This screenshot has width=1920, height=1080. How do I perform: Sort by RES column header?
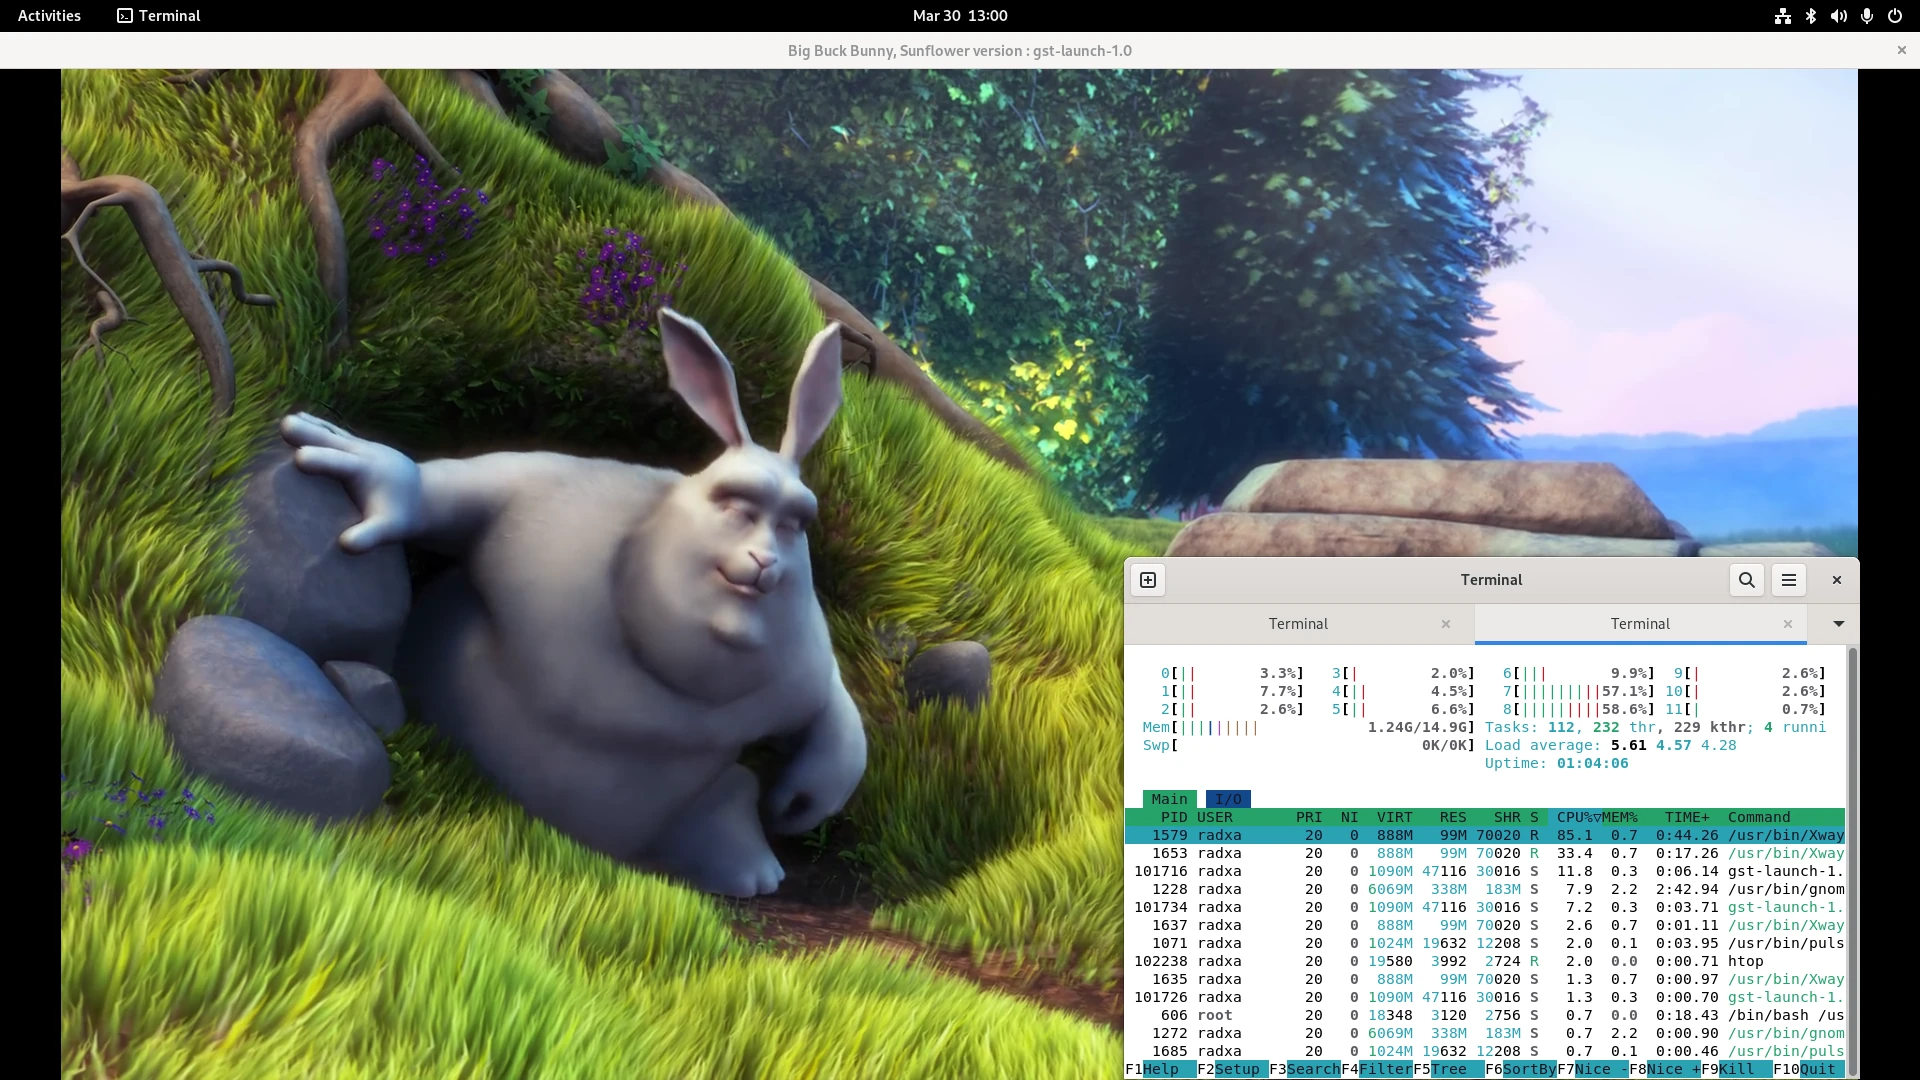1453,817
